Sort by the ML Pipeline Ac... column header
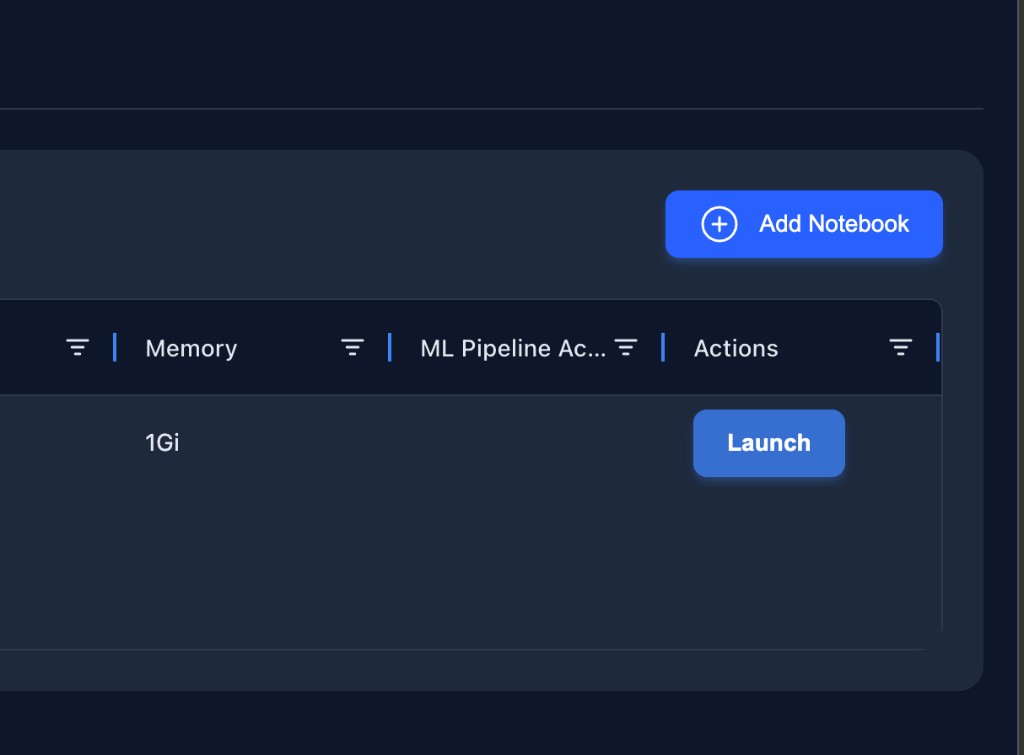Screen dimensions: 1024x755 click(x=513, y=348)
